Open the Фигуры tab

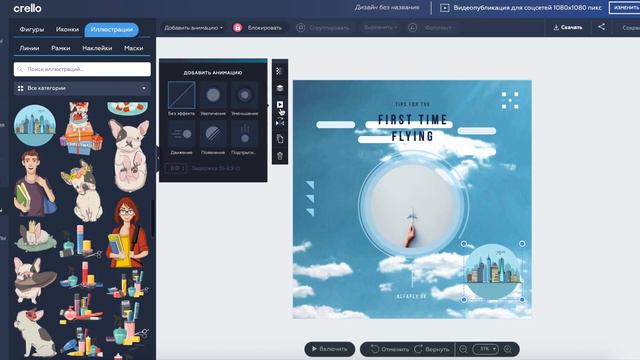point(31,29)
